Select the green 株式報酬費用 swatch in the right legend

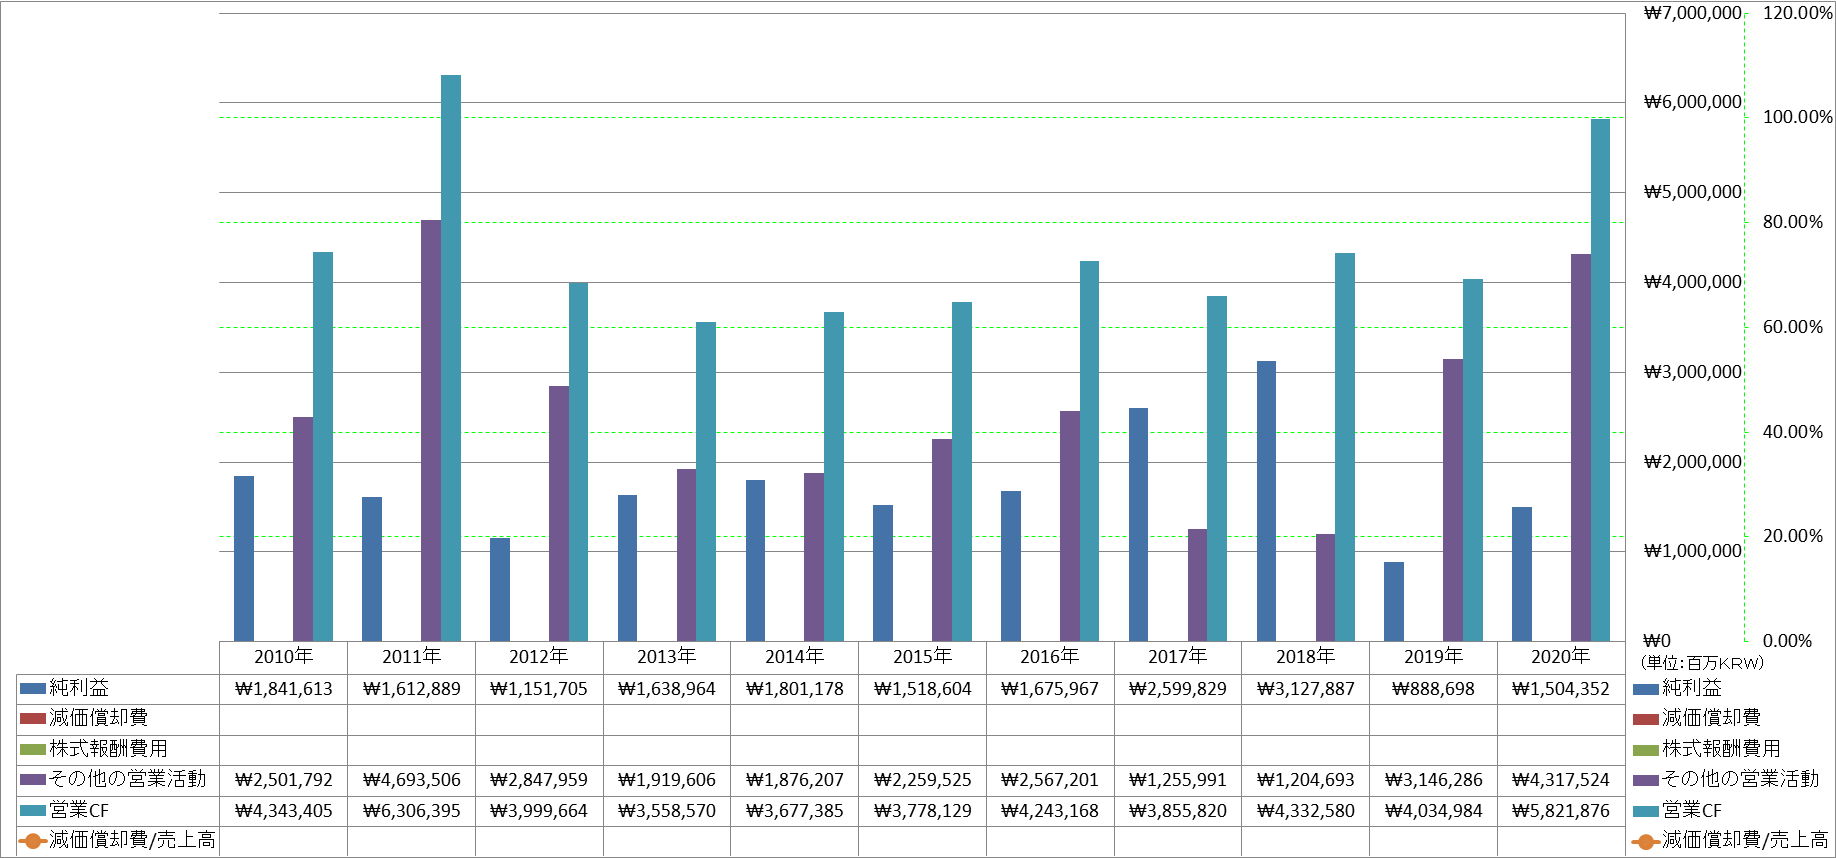[1646, 750]
